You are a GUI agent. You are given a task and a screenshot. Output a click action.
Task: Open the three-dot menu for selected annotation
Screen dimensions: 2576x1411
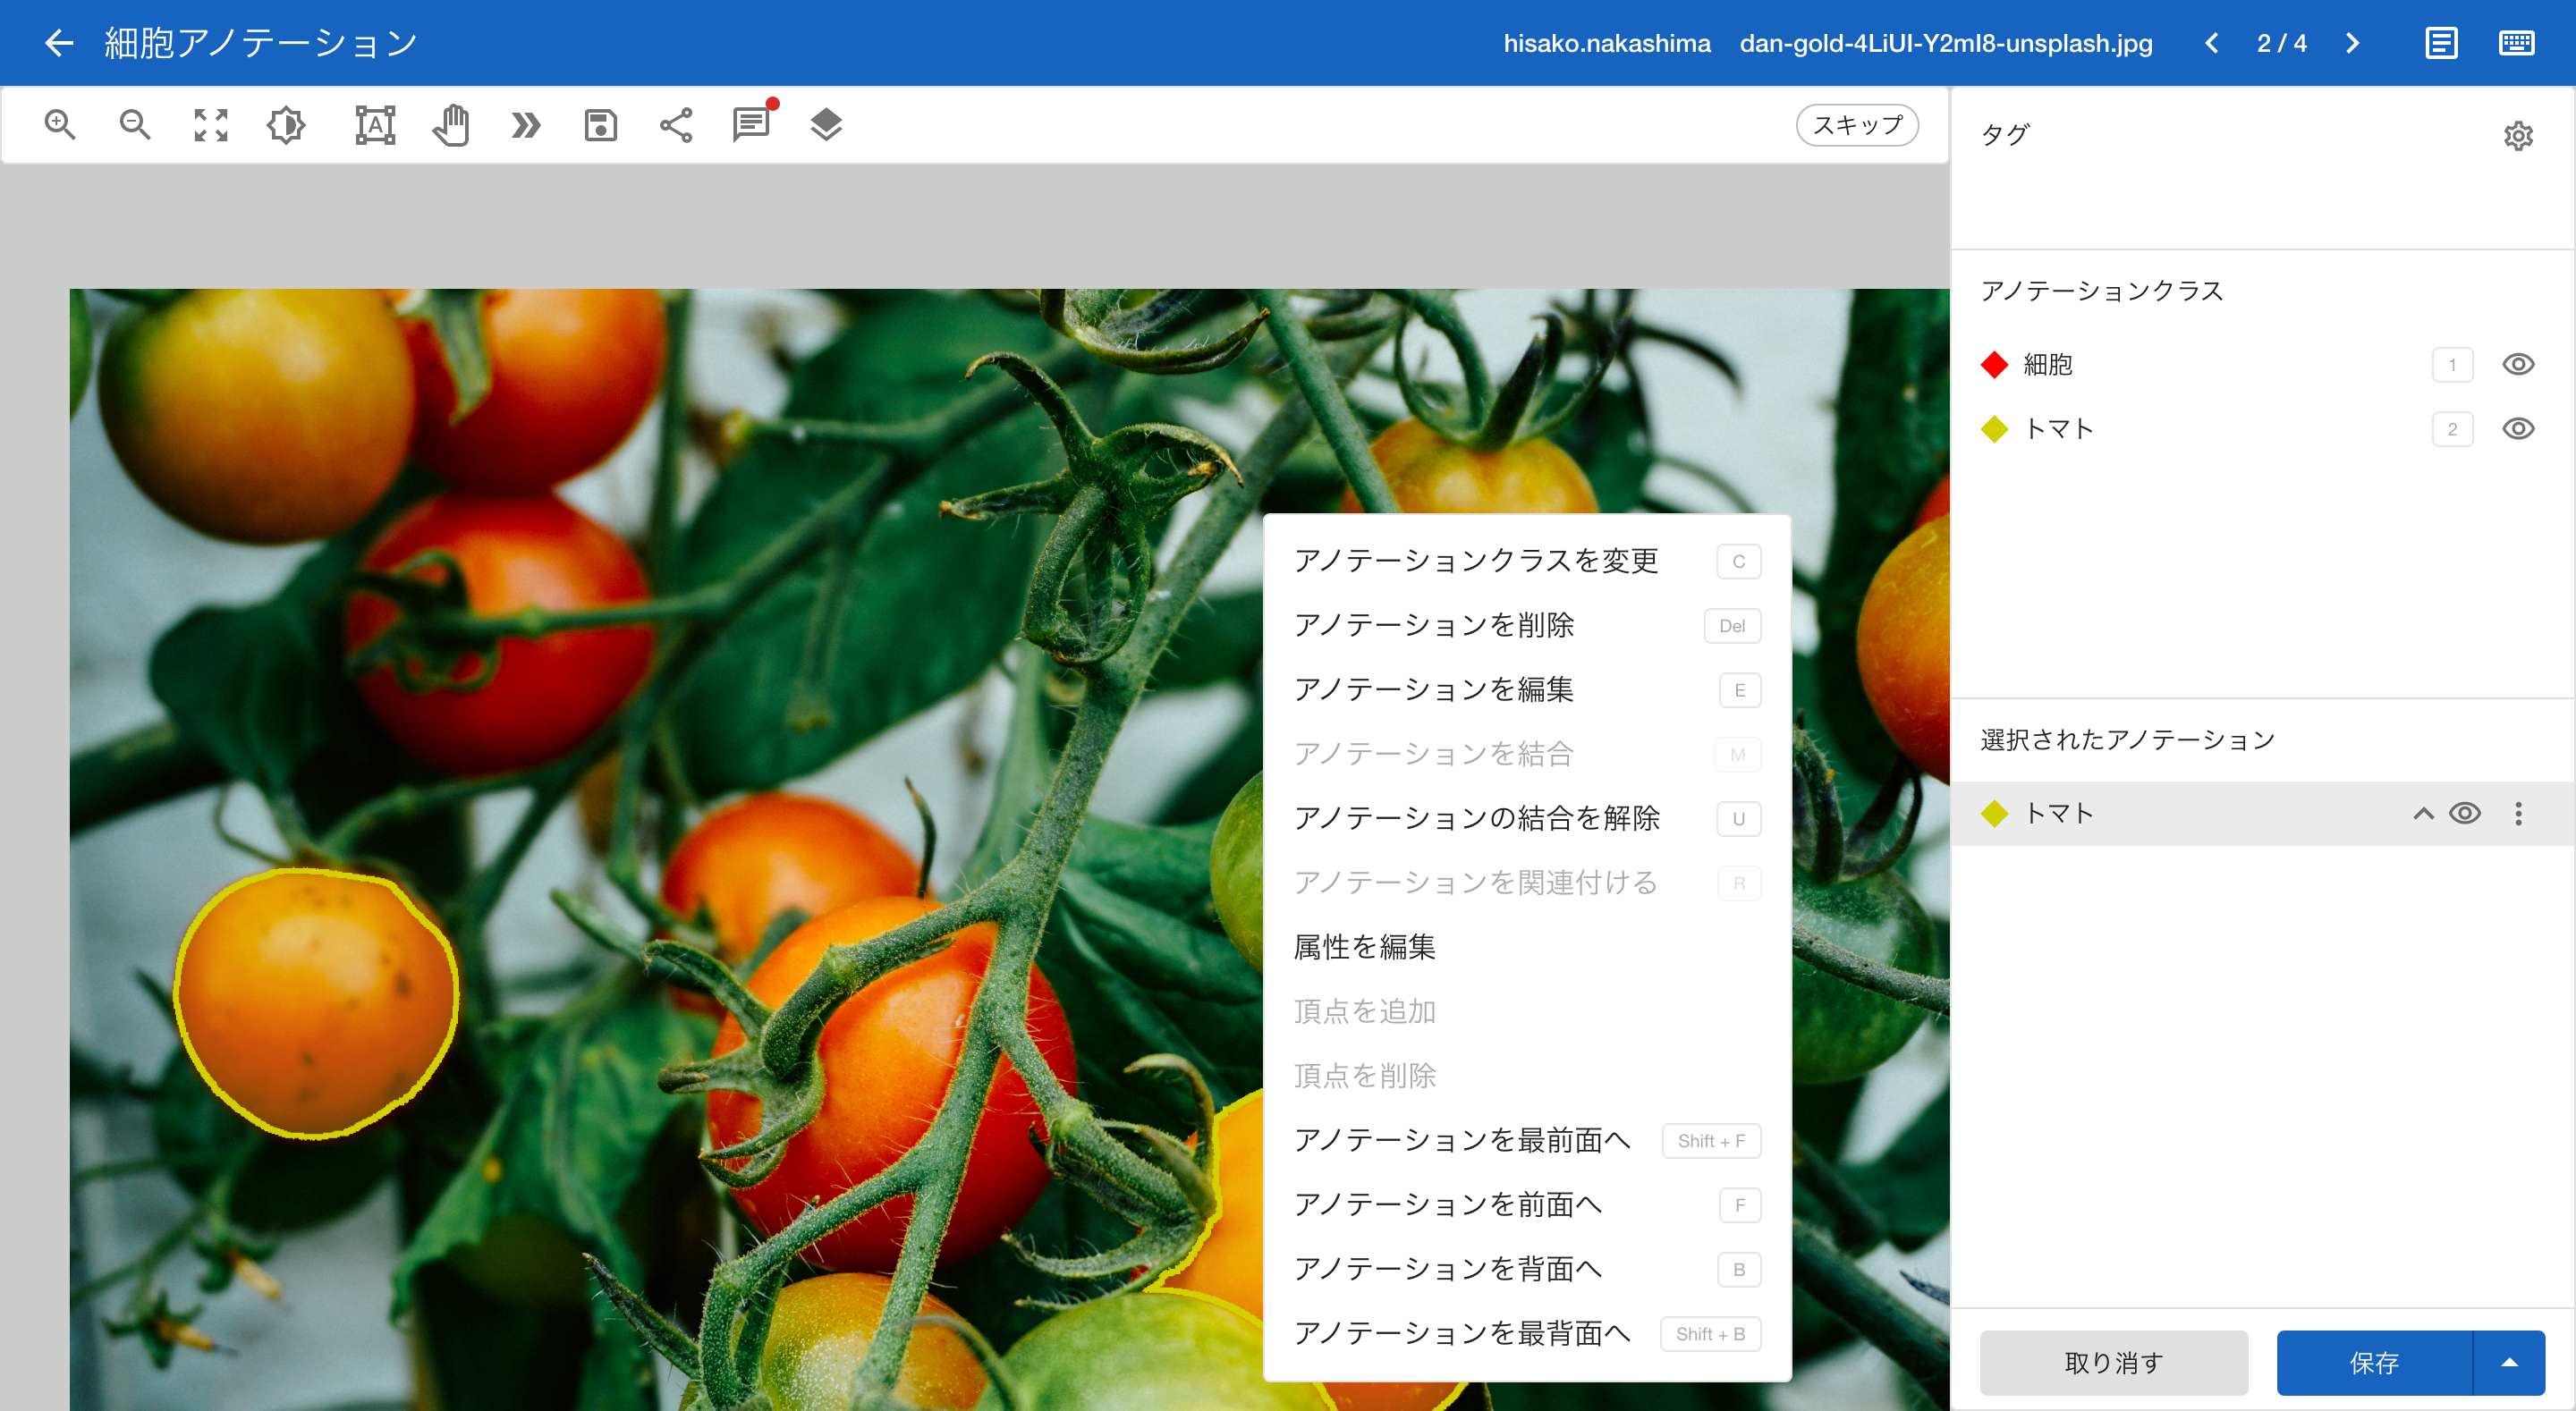[x=2518, y=813]
